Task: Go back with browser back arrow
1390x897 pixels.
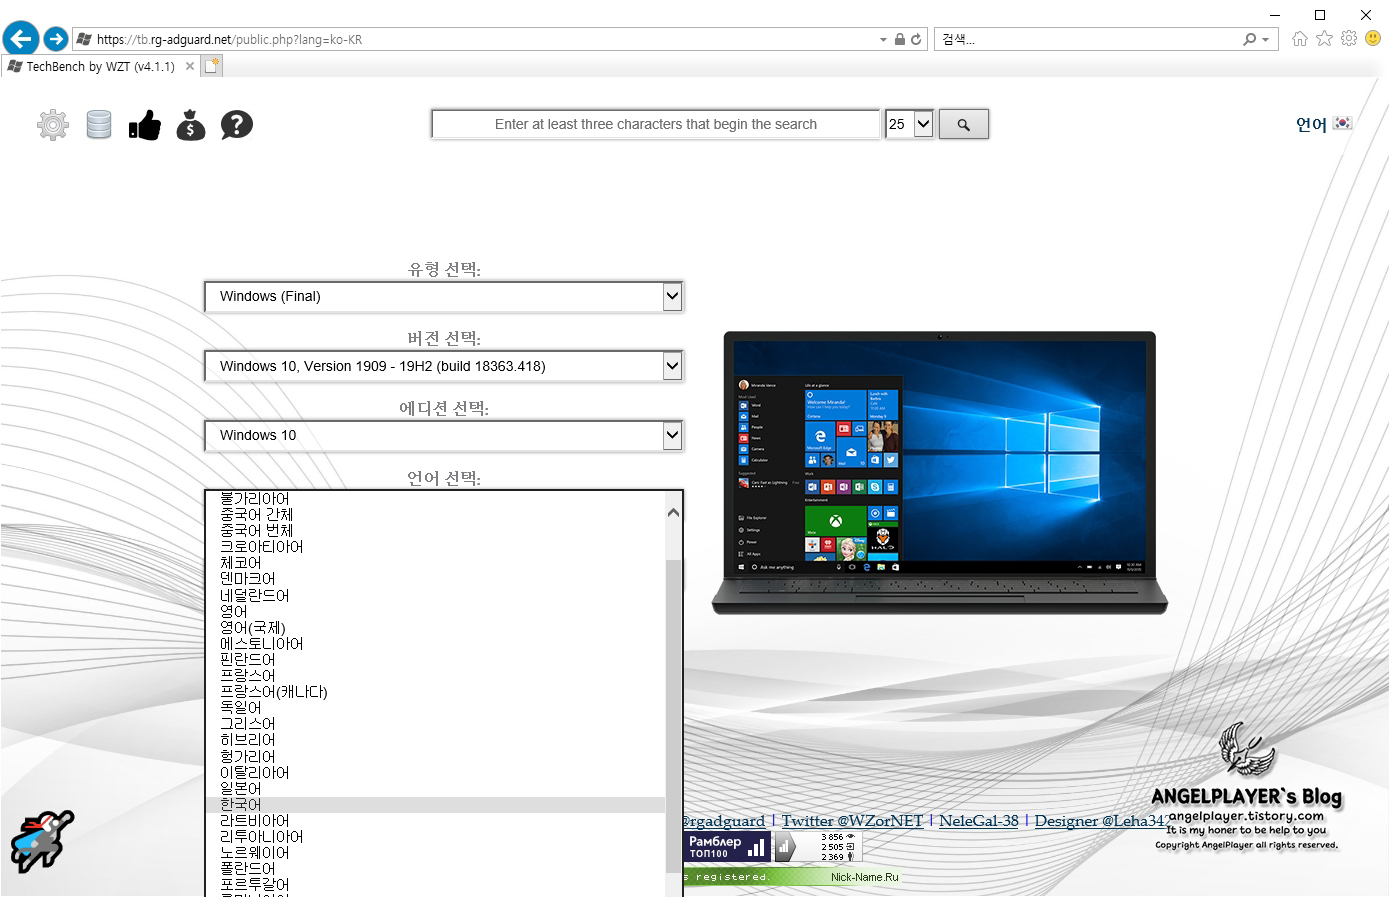Action: 20,39
